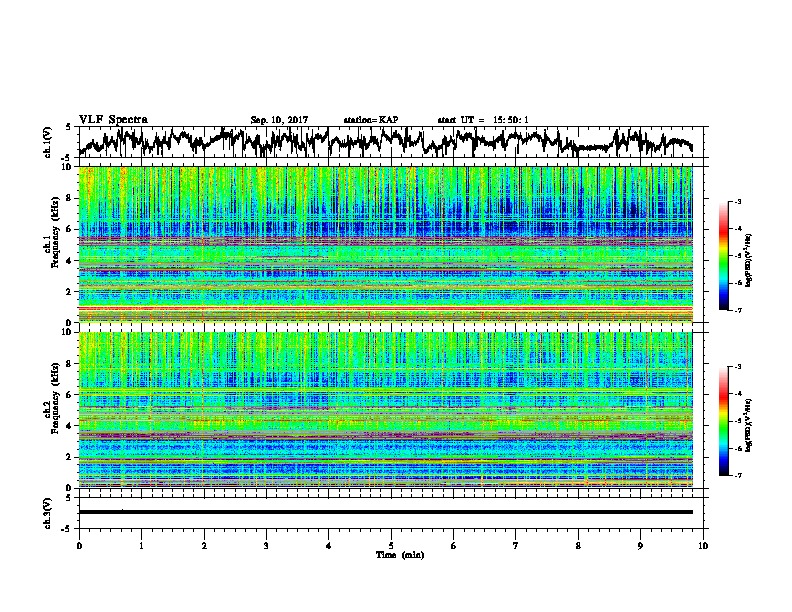Select the "start UT = 15:50: 1" text
792x612 pixels.
(483, 120)
